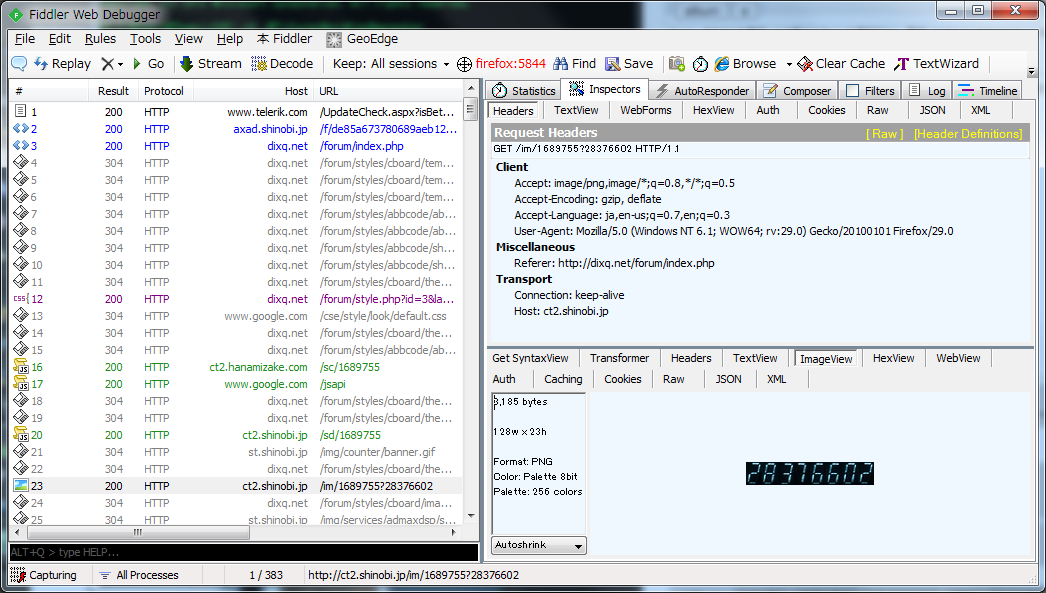Click the Save sessions icon
The width and height of the screenshot is (1046, 593).
(x=613, y=64)
